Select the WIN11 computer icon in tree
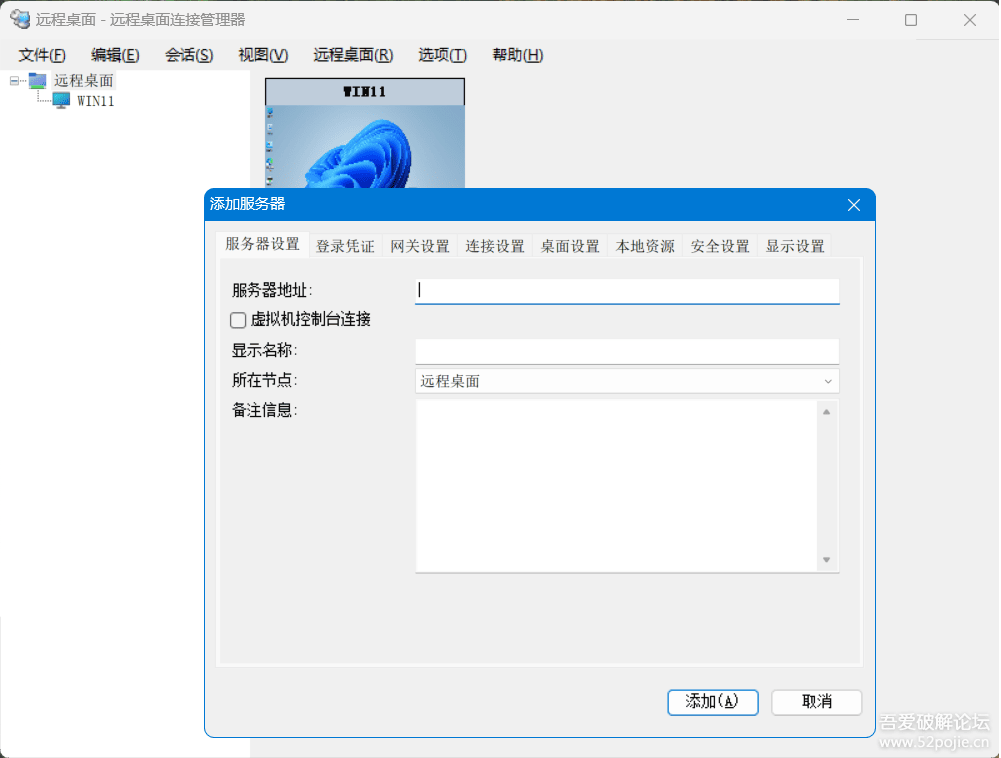The width and height of the screenshot is (1001, 758). point(62,100)
